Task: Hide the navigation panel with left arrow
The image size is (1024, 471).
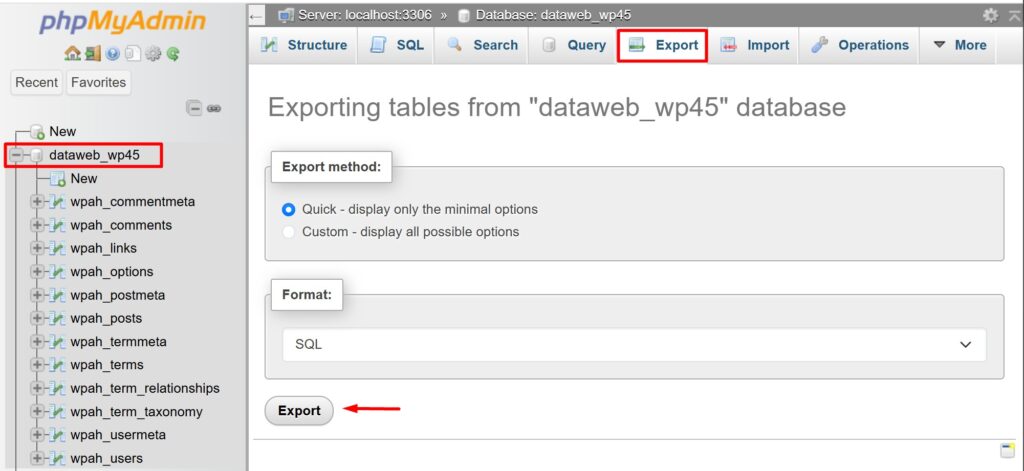Action: coord(257,15)
